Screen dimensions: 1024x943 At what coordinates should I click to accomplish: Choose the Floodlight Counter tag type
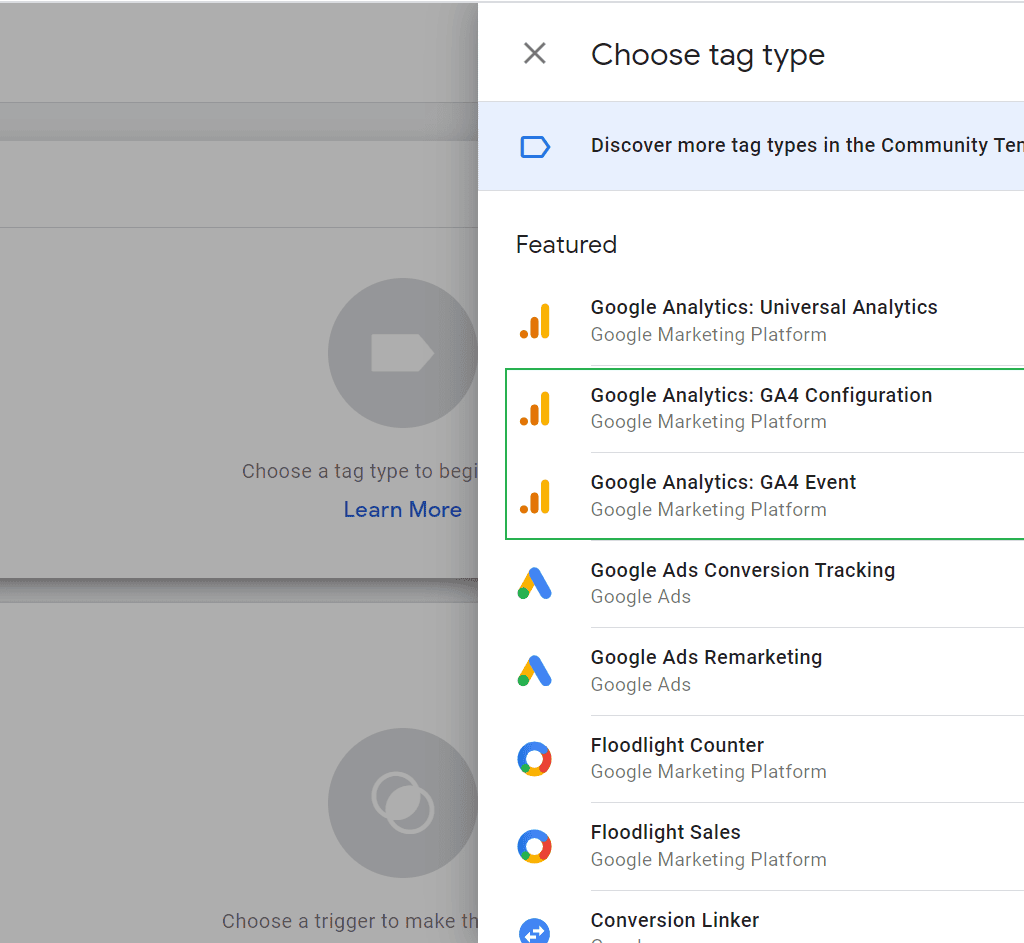(677, 746)
